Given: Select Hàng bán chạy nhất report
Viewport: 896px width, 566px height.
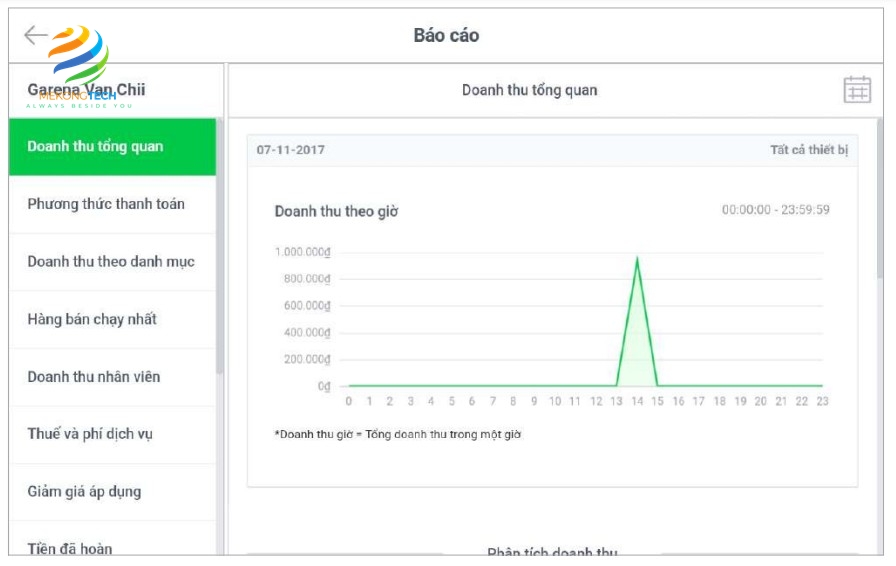Looking at the screenshot, I should point(92,320).
